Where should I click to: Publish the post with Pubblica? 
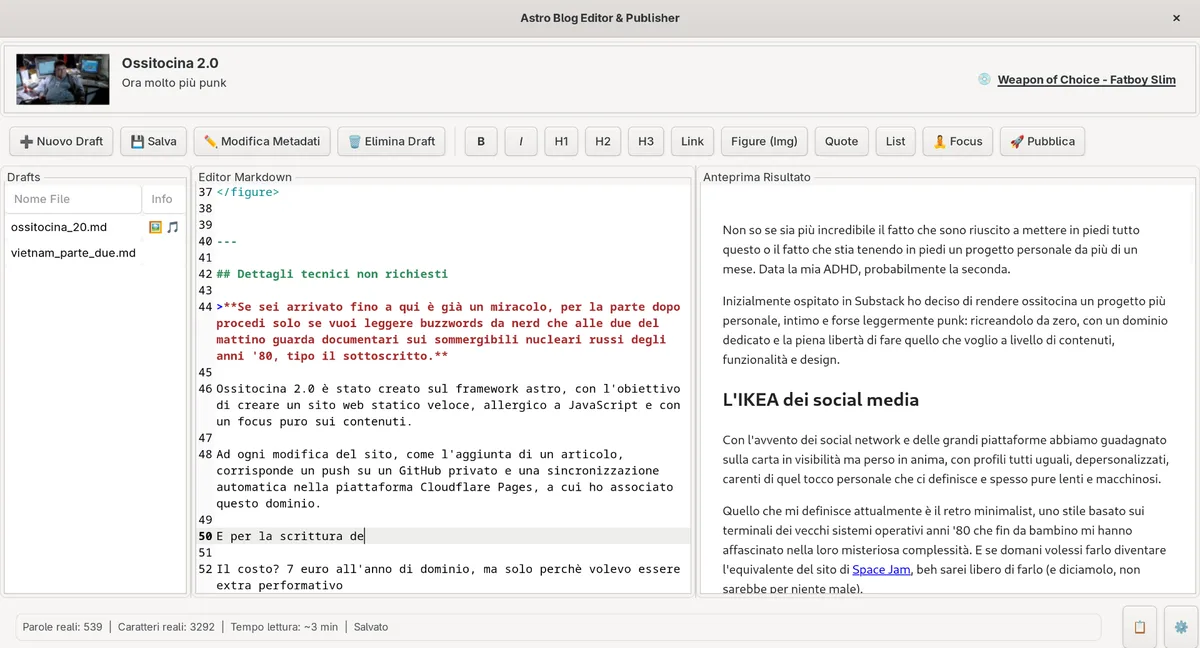(1042, 141)
